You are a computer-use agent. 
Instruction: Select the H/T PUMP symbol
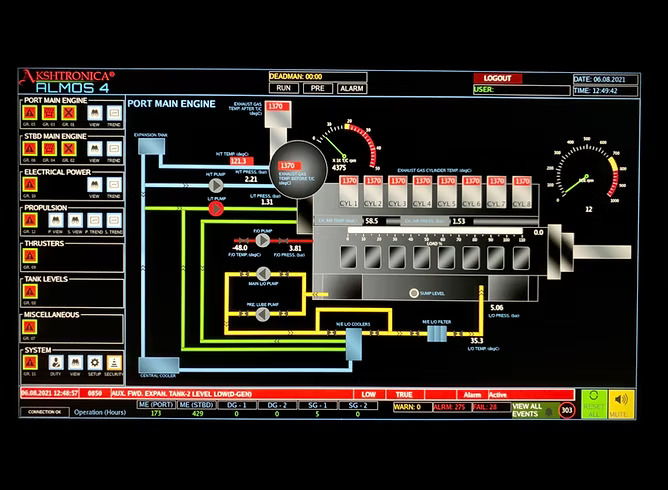pyautogui.click(x=216, y=185)
